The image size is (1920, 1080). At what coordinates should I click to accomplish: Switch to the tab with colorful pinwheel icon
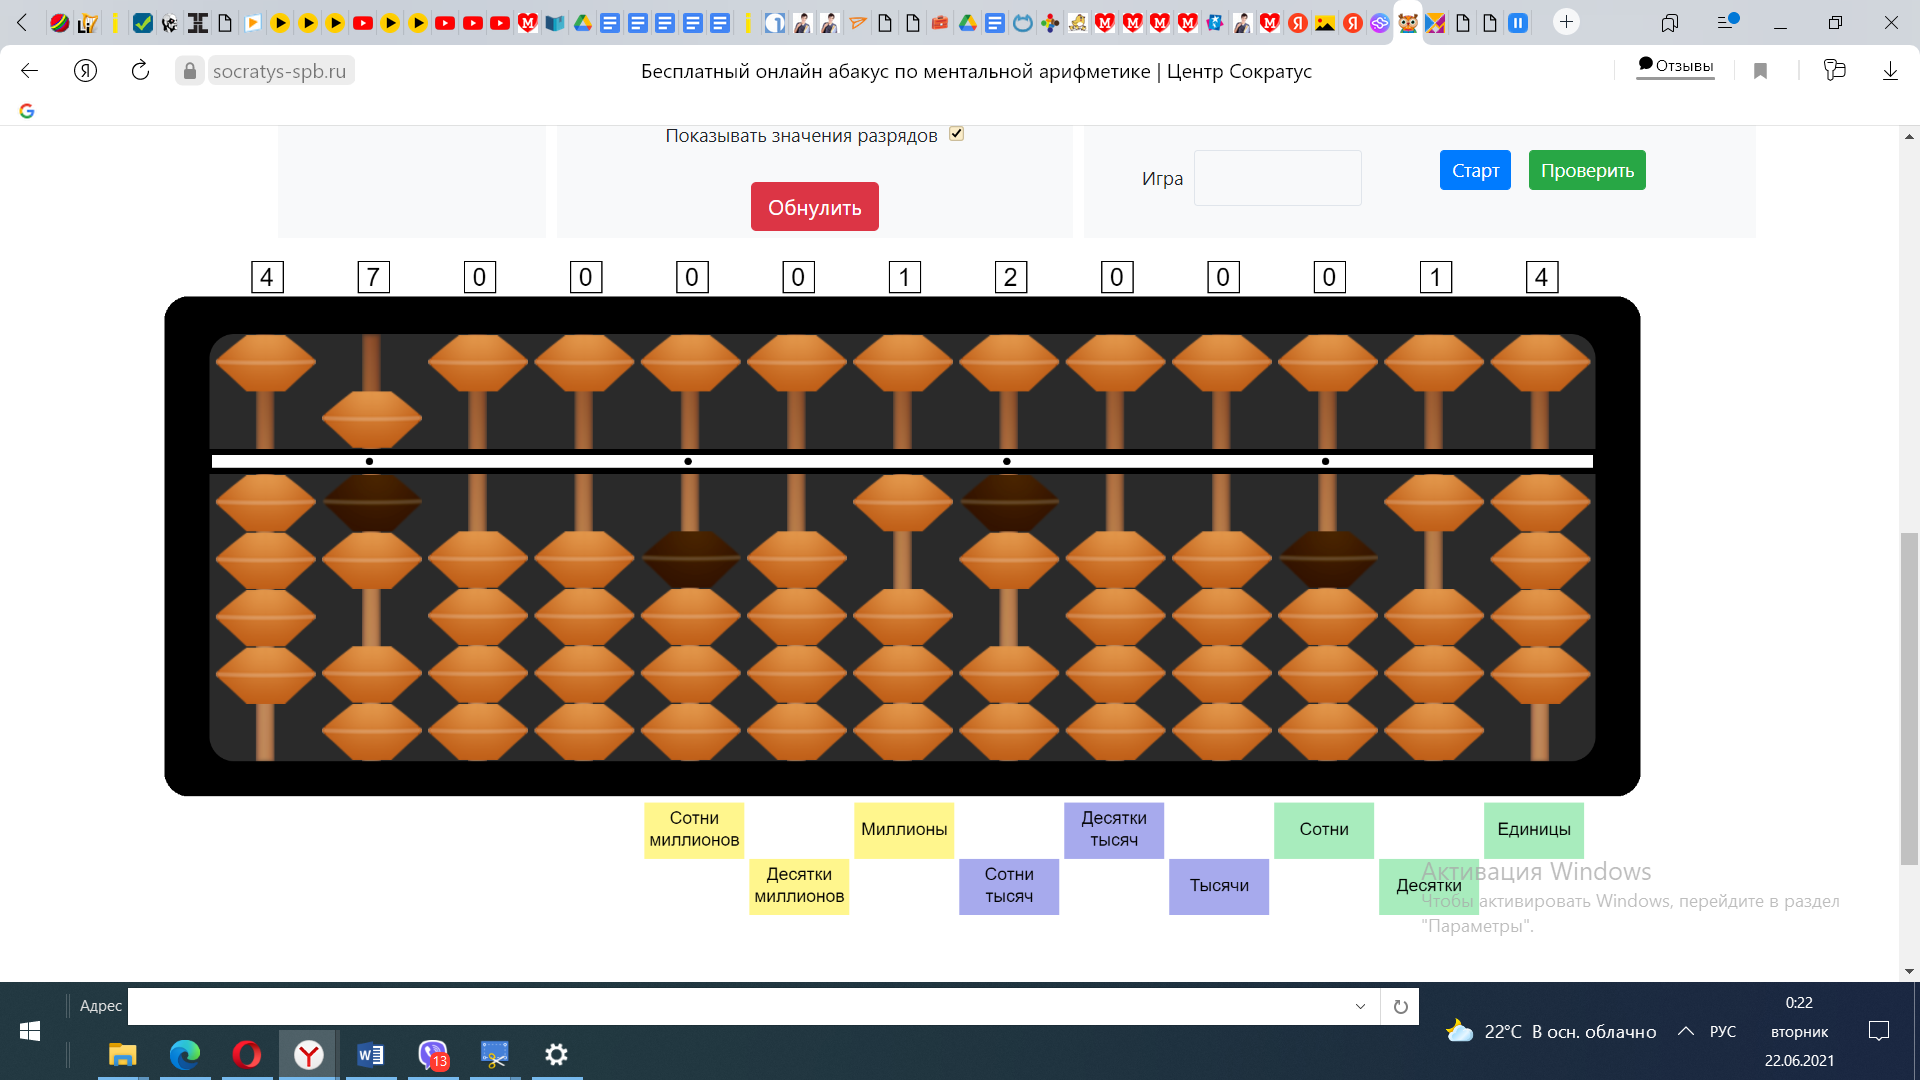click(x=1050, y=23)
